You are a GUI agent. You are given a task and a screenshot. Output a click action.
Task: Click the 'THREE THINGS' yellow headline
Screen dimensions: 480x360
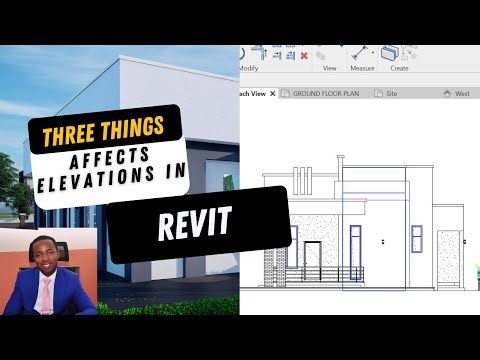click(x=104, y=131)
